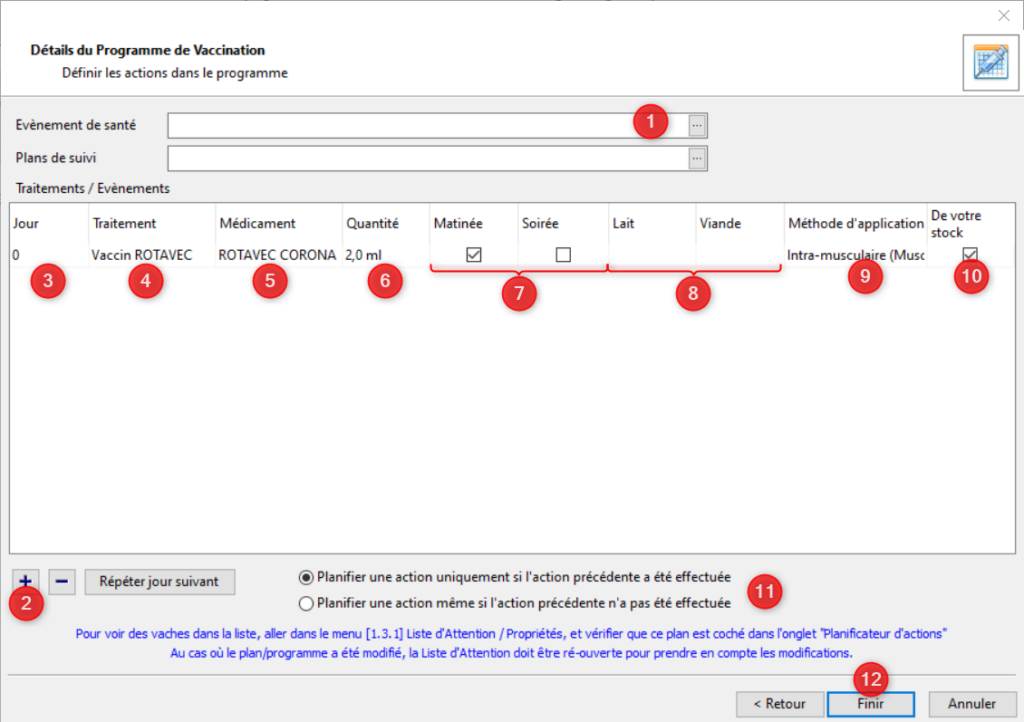Click the ROTAVEC CORONA medication cell

[x=276, y=255]
